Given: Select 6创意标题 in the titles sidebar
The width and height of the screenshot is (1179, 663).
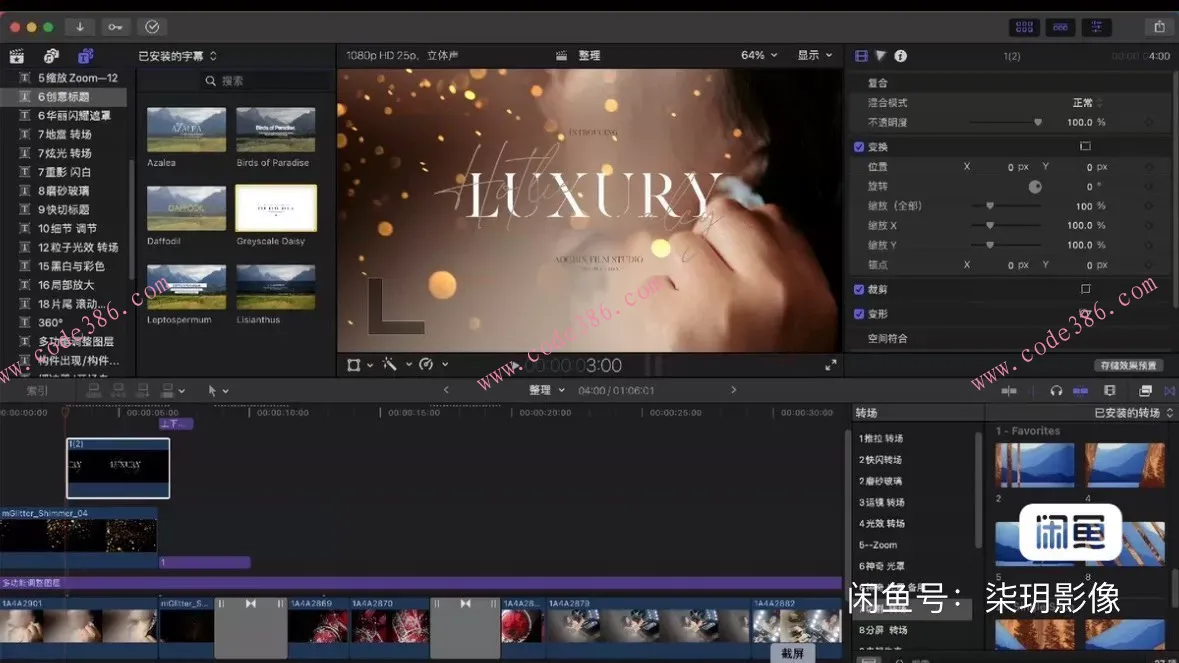Looking at the screenshot, I should (x=64, y=97).
